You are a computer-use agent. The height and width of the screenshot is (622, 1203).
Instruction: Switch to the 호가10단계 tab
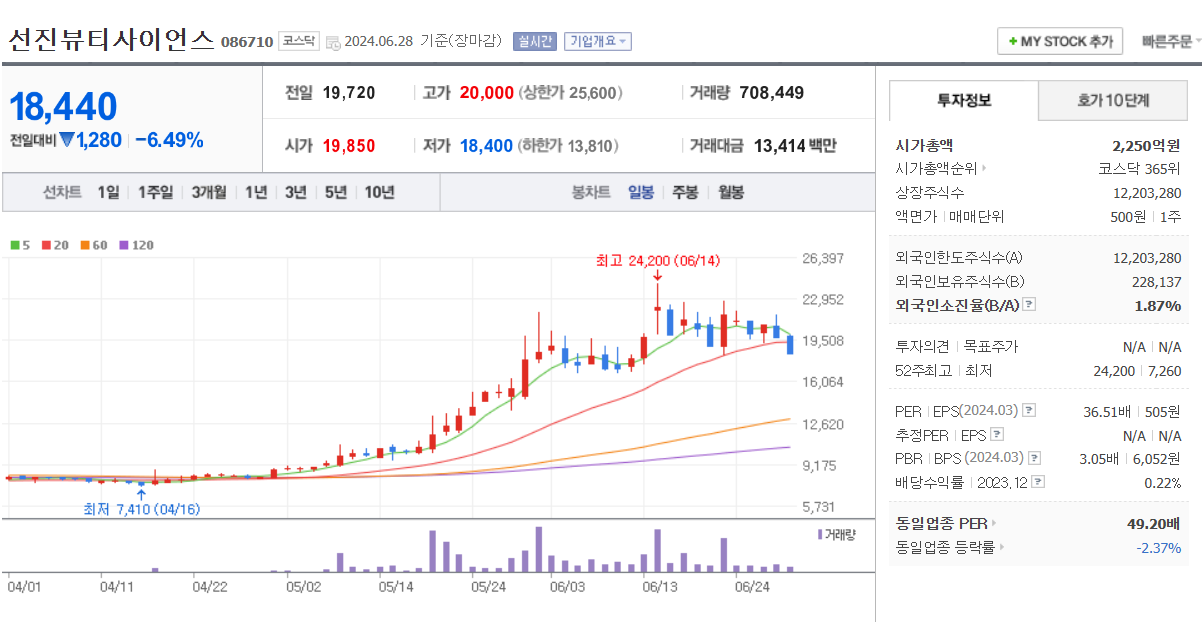[1113, 100]
